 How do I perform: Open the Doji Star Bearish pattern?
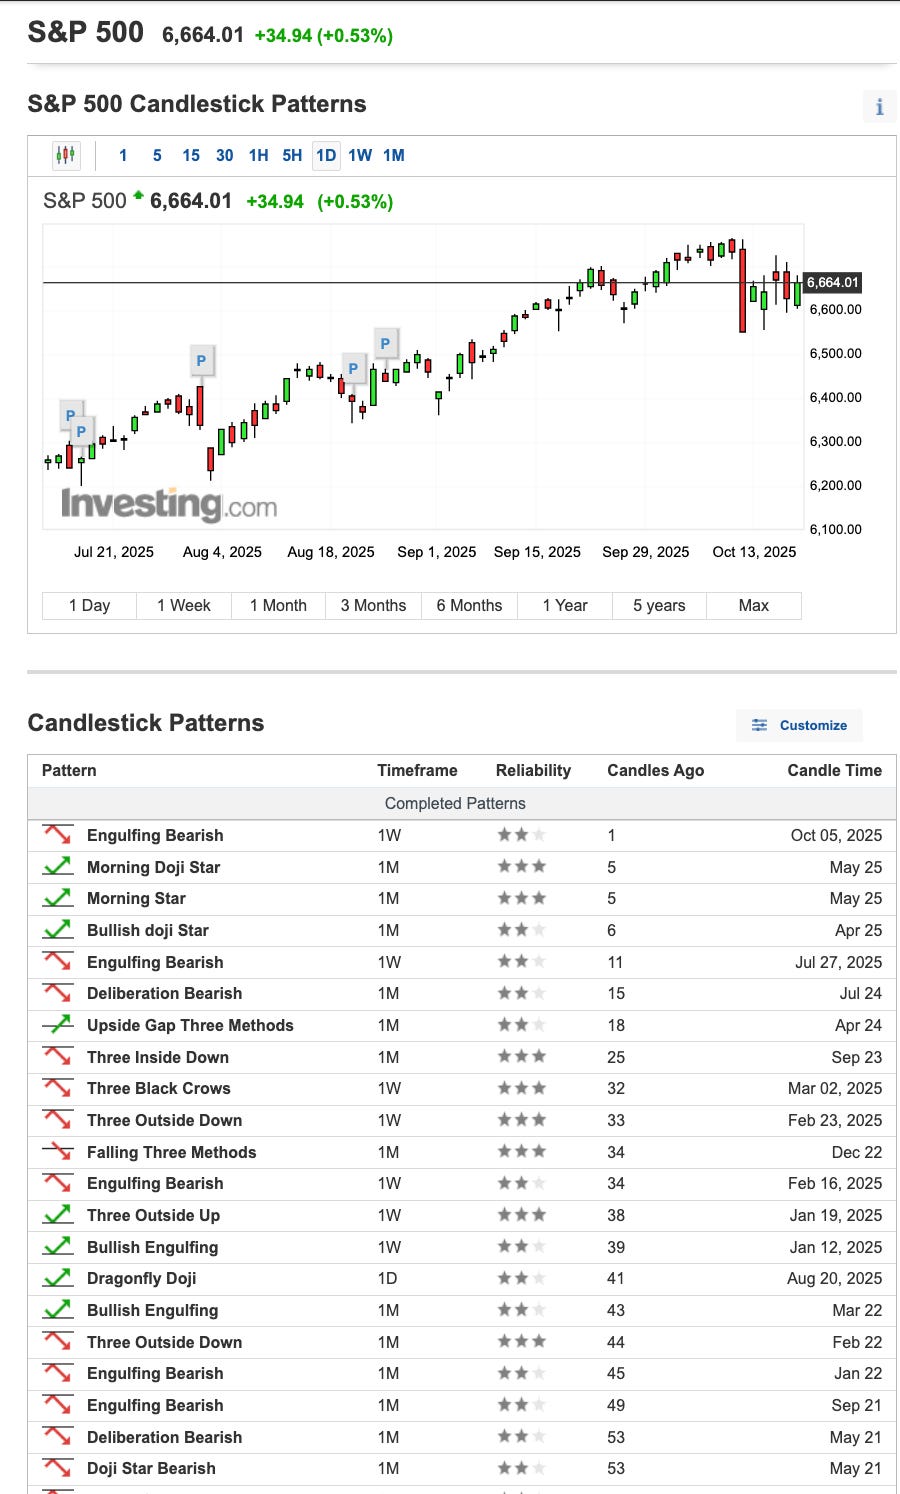click(151, 1468)
